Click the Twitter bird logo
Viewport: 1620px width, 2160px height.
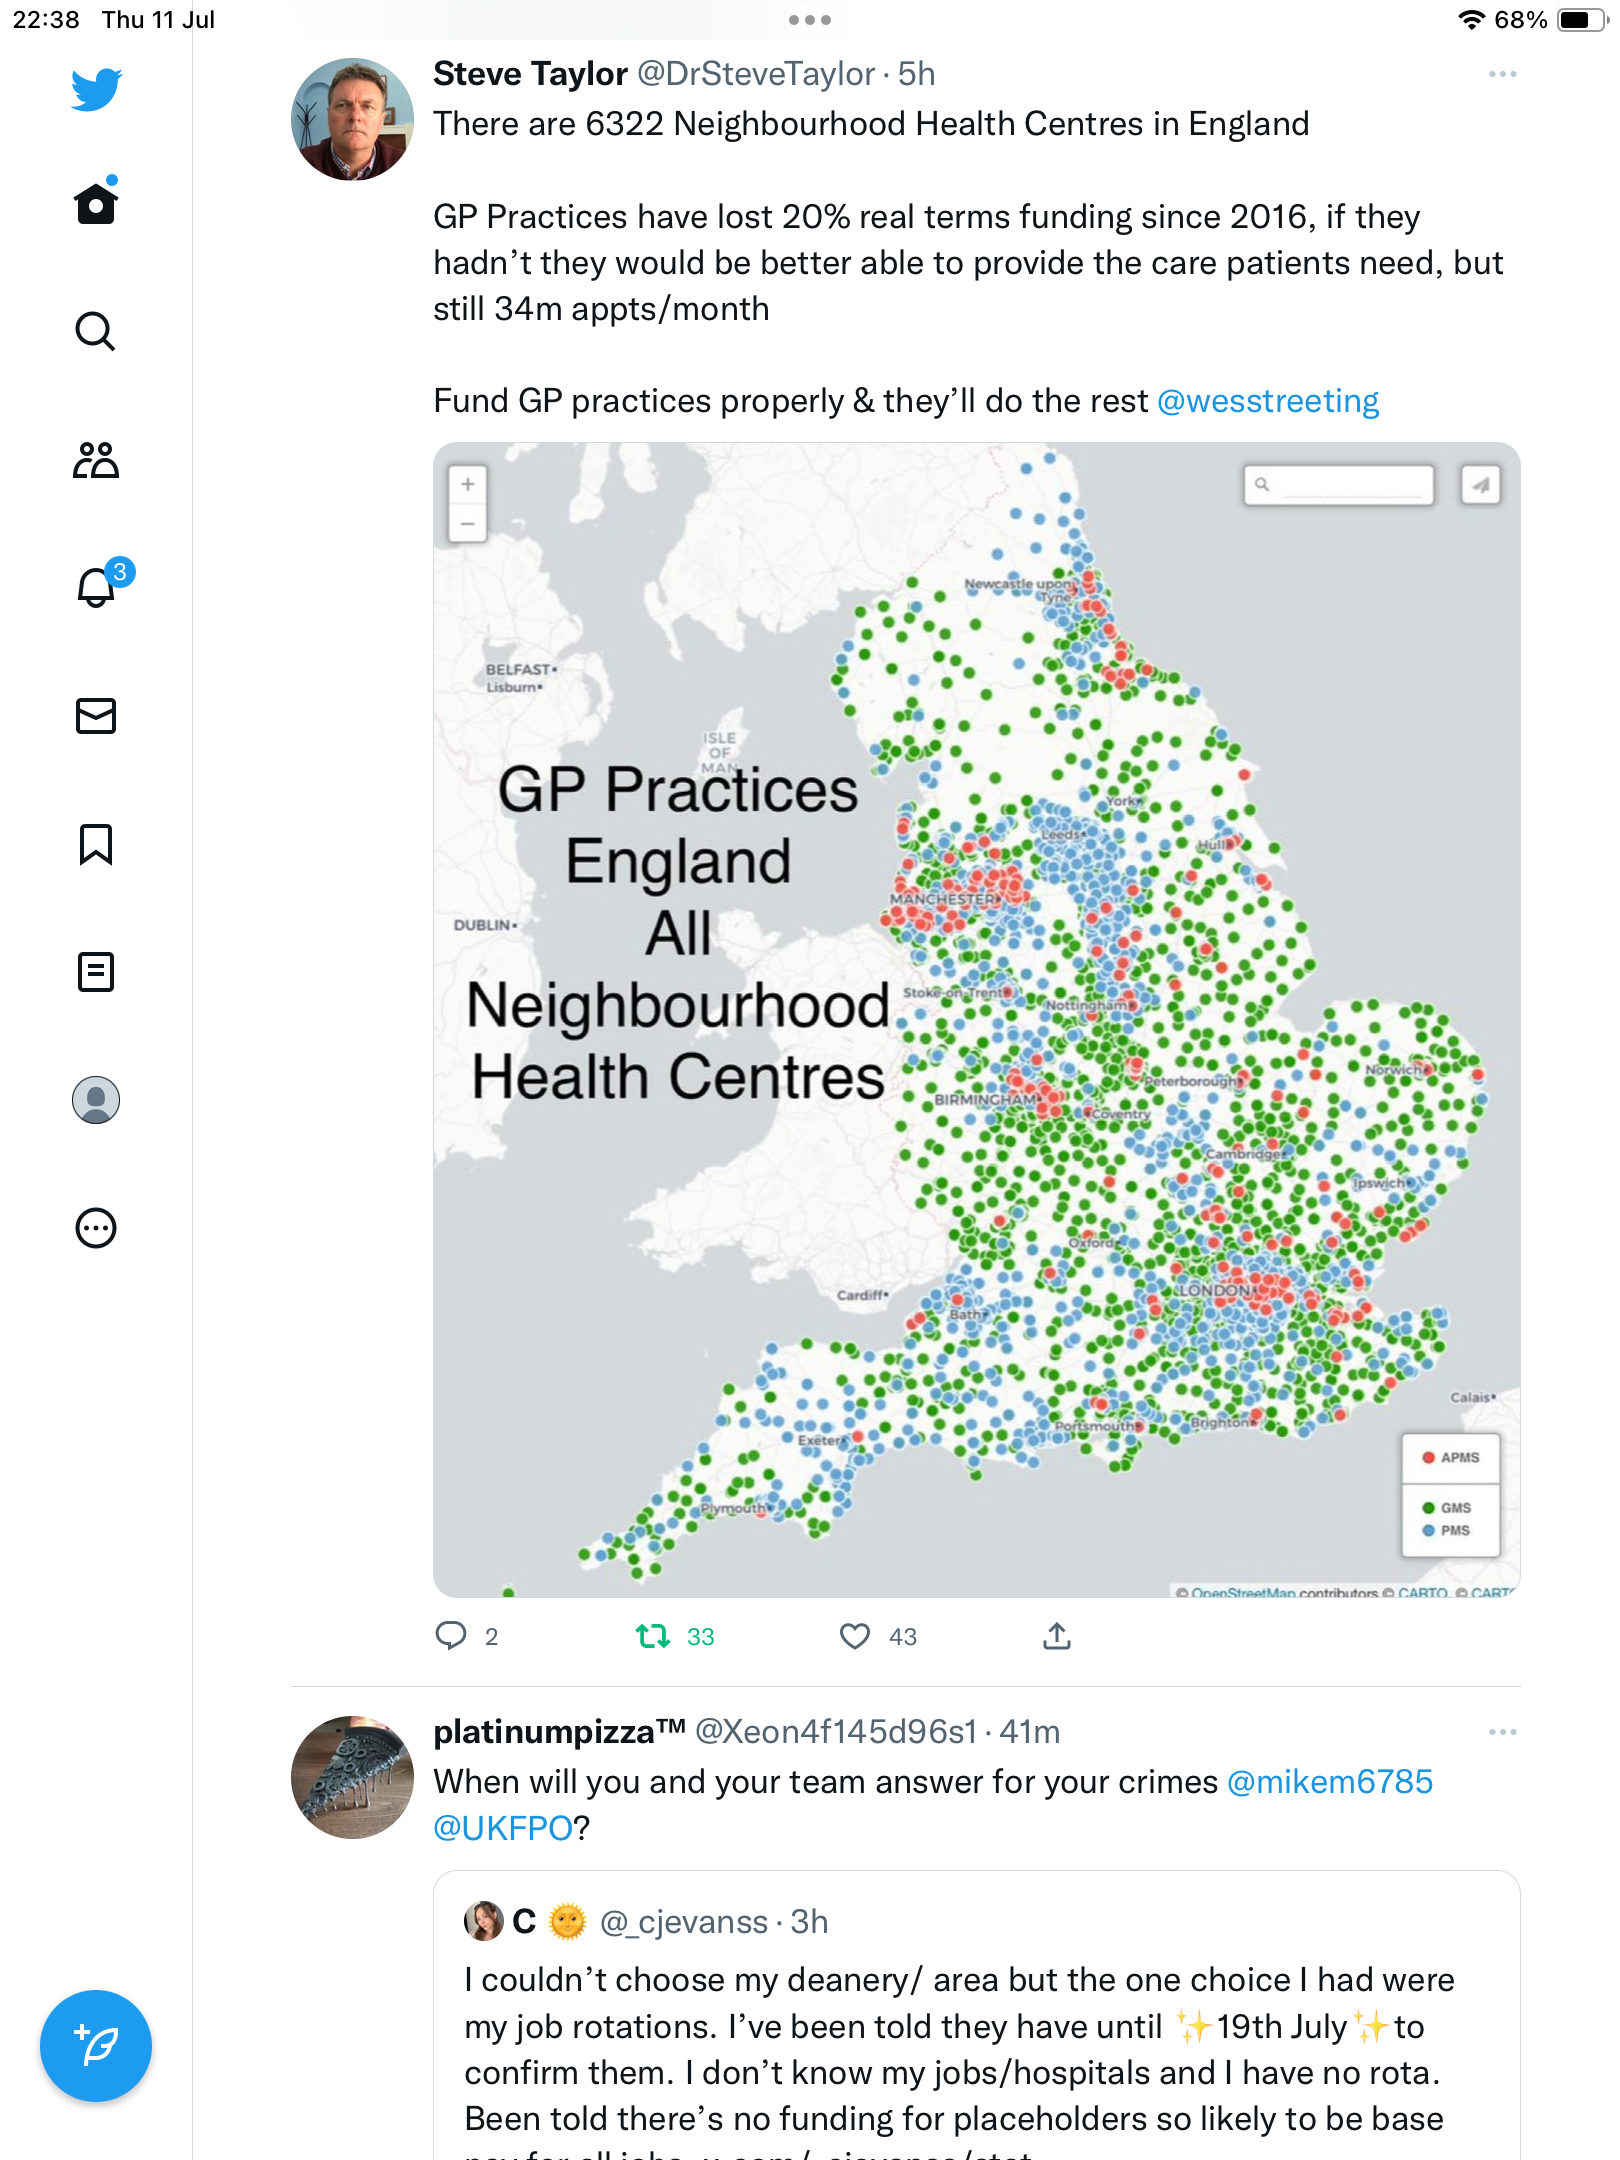[x=96, y=89]
